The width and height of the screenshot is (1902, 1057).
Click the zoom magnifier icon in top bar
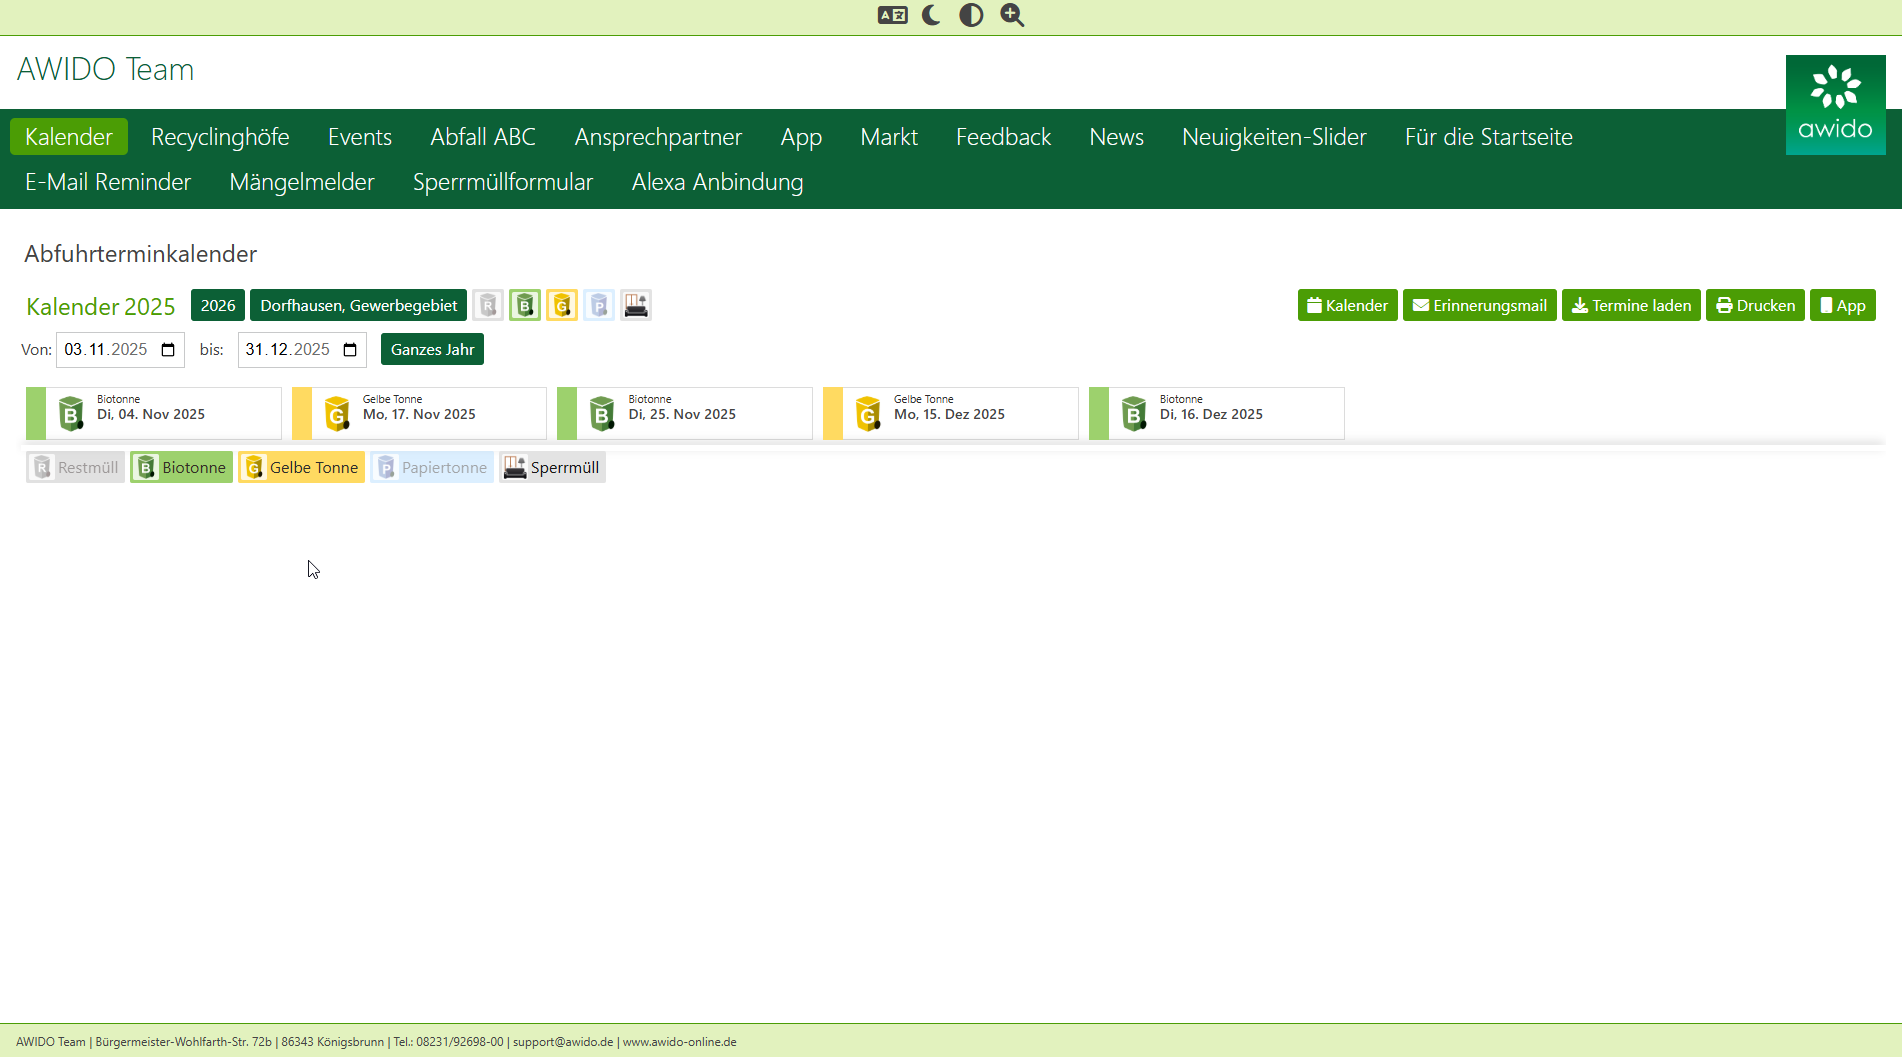click(1012, 15)
